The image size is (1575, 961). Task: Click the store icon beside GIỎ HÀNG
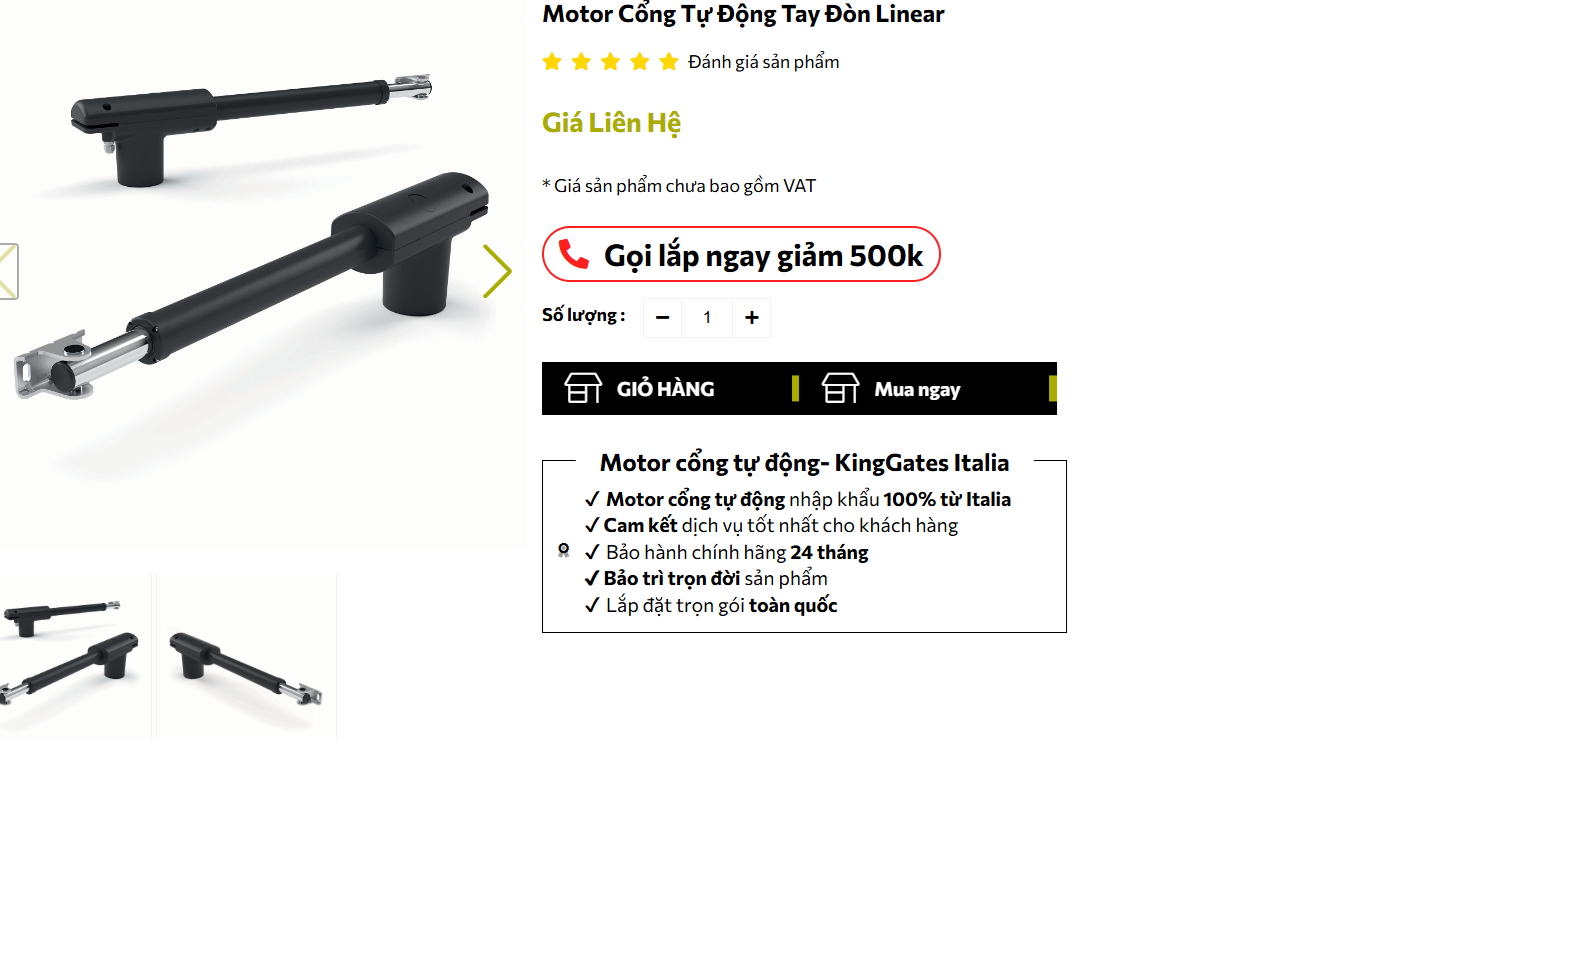(583, 388)
